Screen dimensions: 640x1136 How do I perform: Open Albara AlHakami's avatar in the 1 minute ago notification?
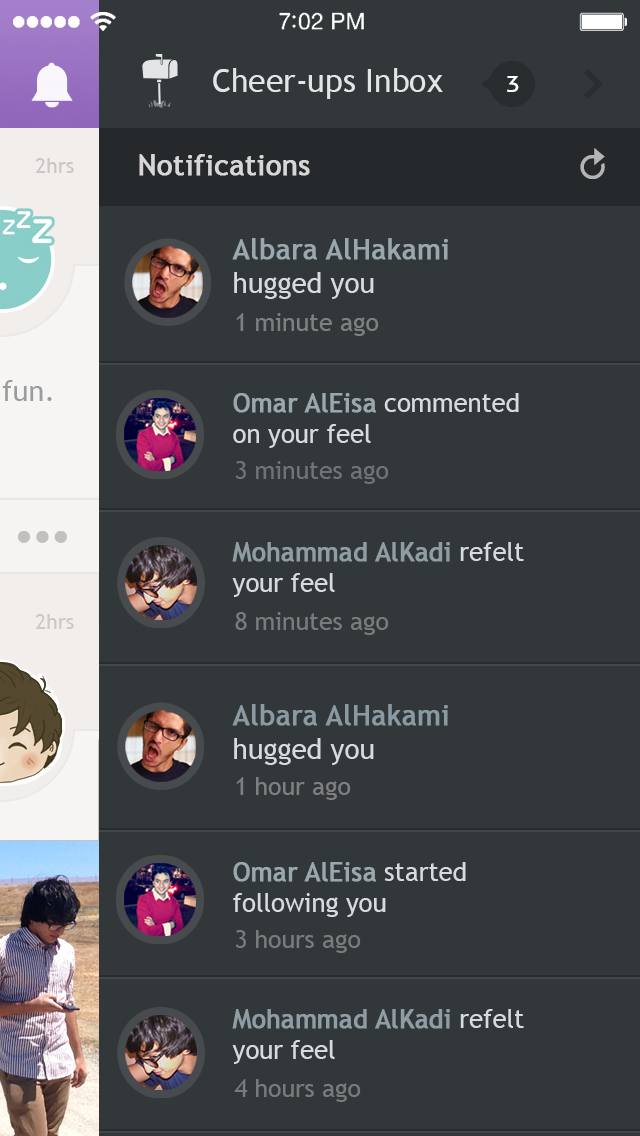[167, 282]
